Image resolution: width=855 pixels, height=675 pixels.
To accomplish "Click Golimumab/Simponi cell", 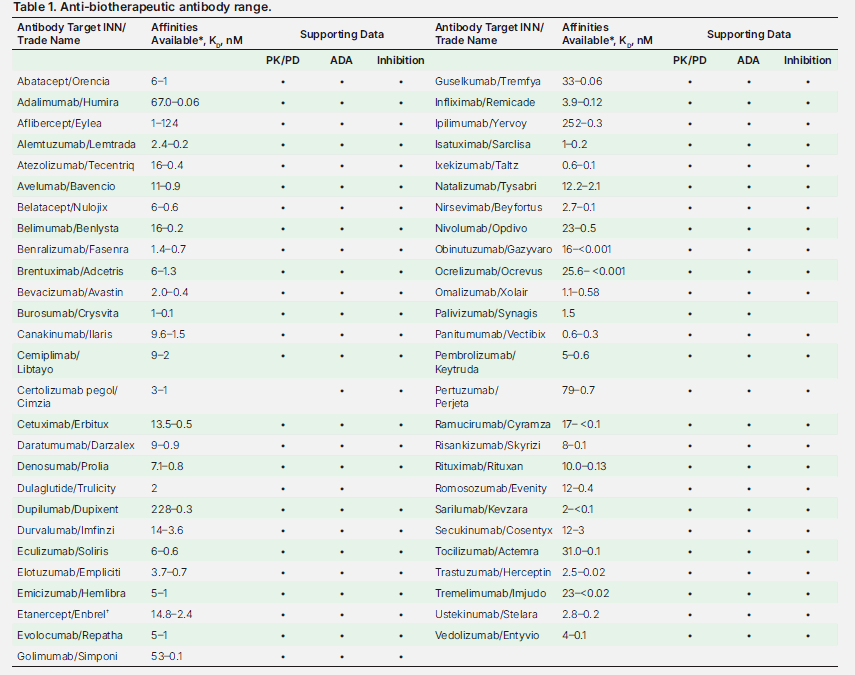I will pyautogui.click(x=67, y=656).
